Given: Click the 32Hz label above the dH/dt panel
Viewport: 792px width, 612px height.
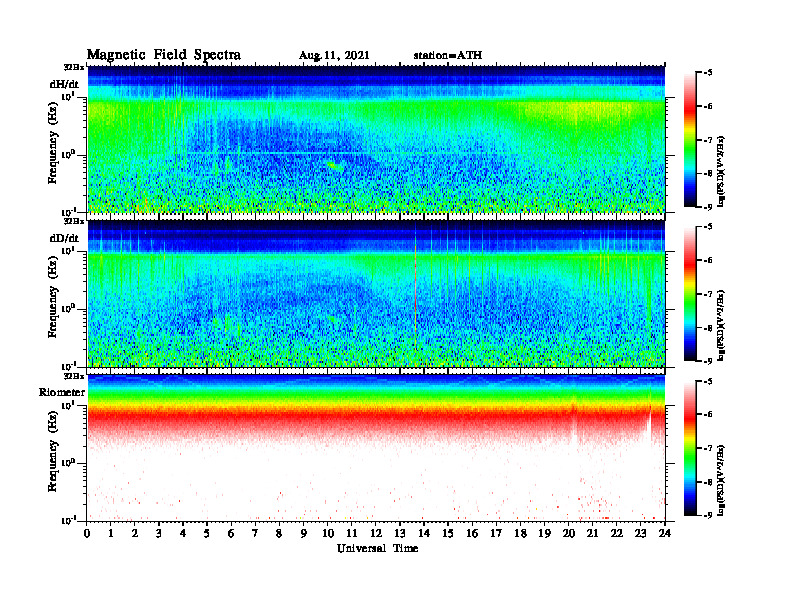Looking at the screenshot, I should tap(74, 67).
